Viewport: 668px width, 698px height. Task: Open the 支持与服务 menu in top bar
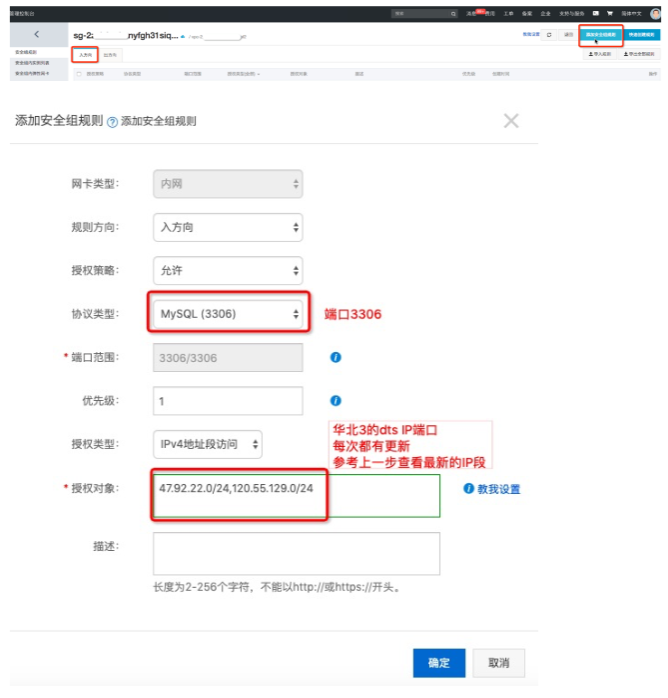[572, 13]
